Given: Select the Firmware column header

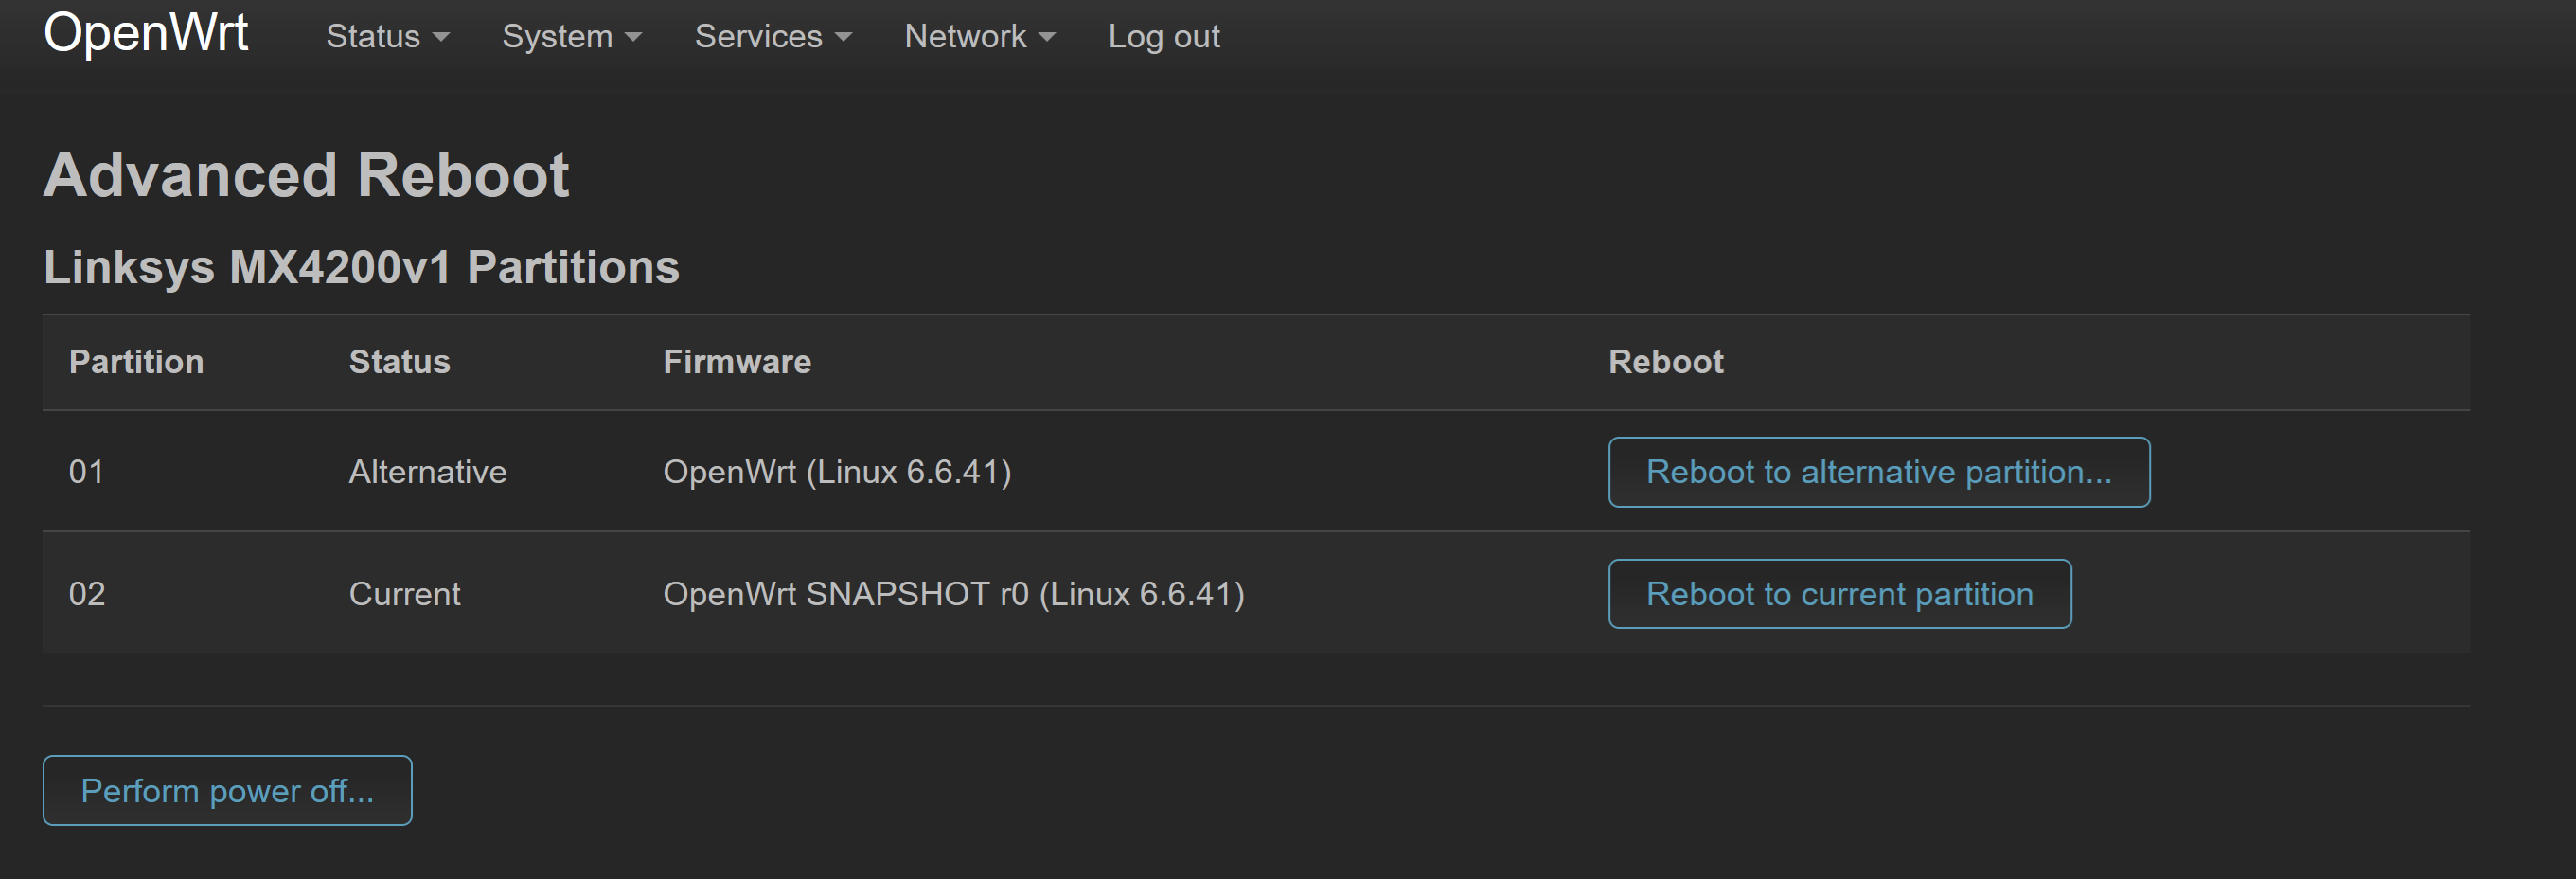Looking at the screenshot, I should [737, 362].
